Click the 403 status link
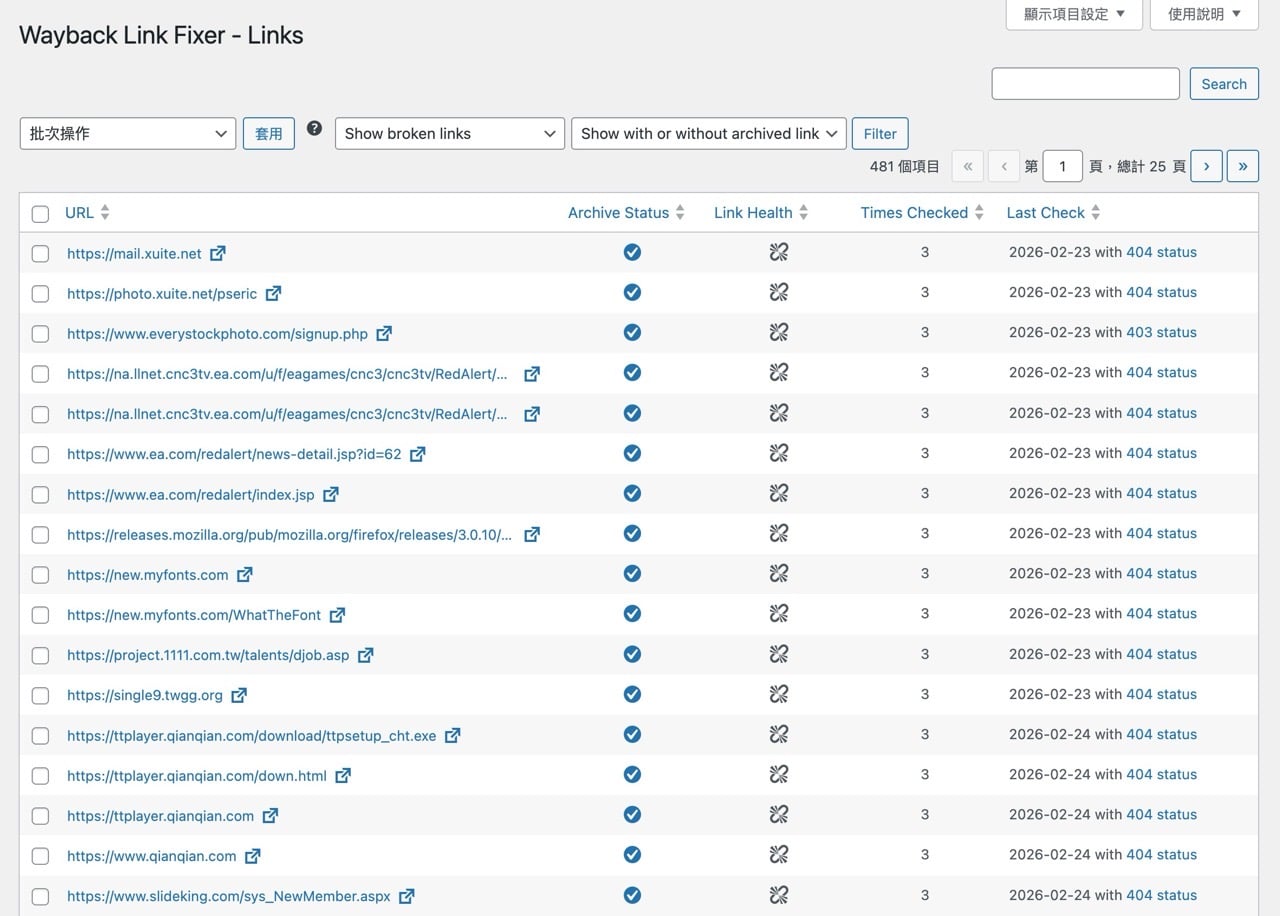1280x916 pixels. [x=1161, y=332]
